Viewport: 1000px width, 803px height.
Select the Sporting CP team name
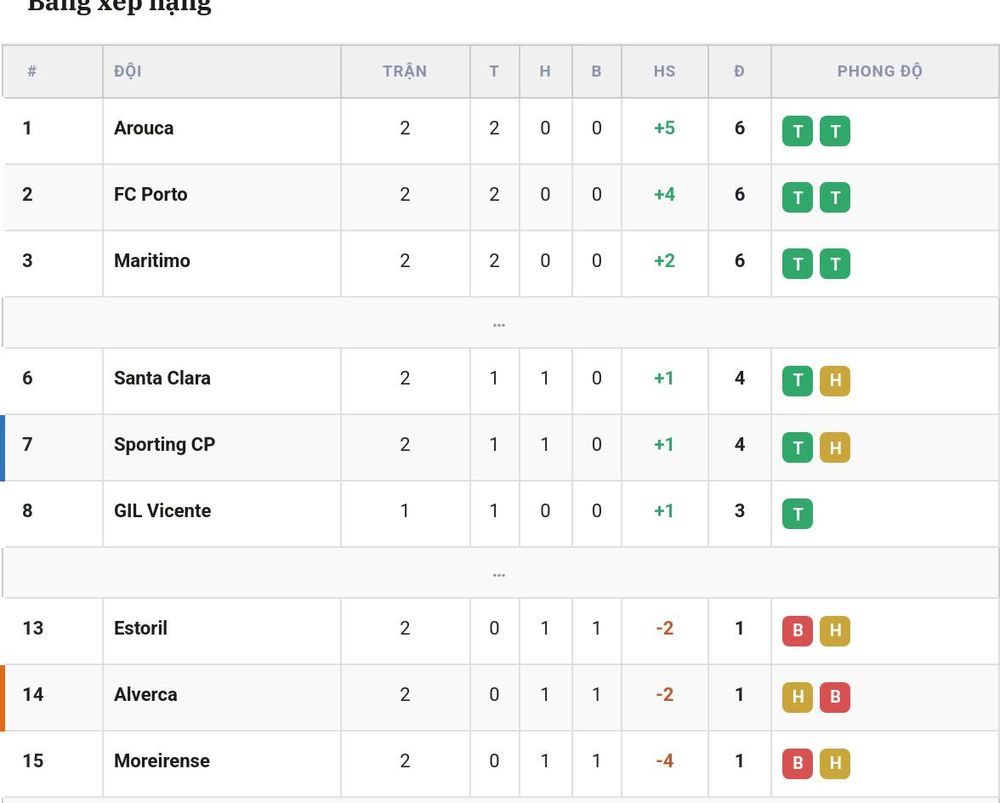(x=165, y=445)
